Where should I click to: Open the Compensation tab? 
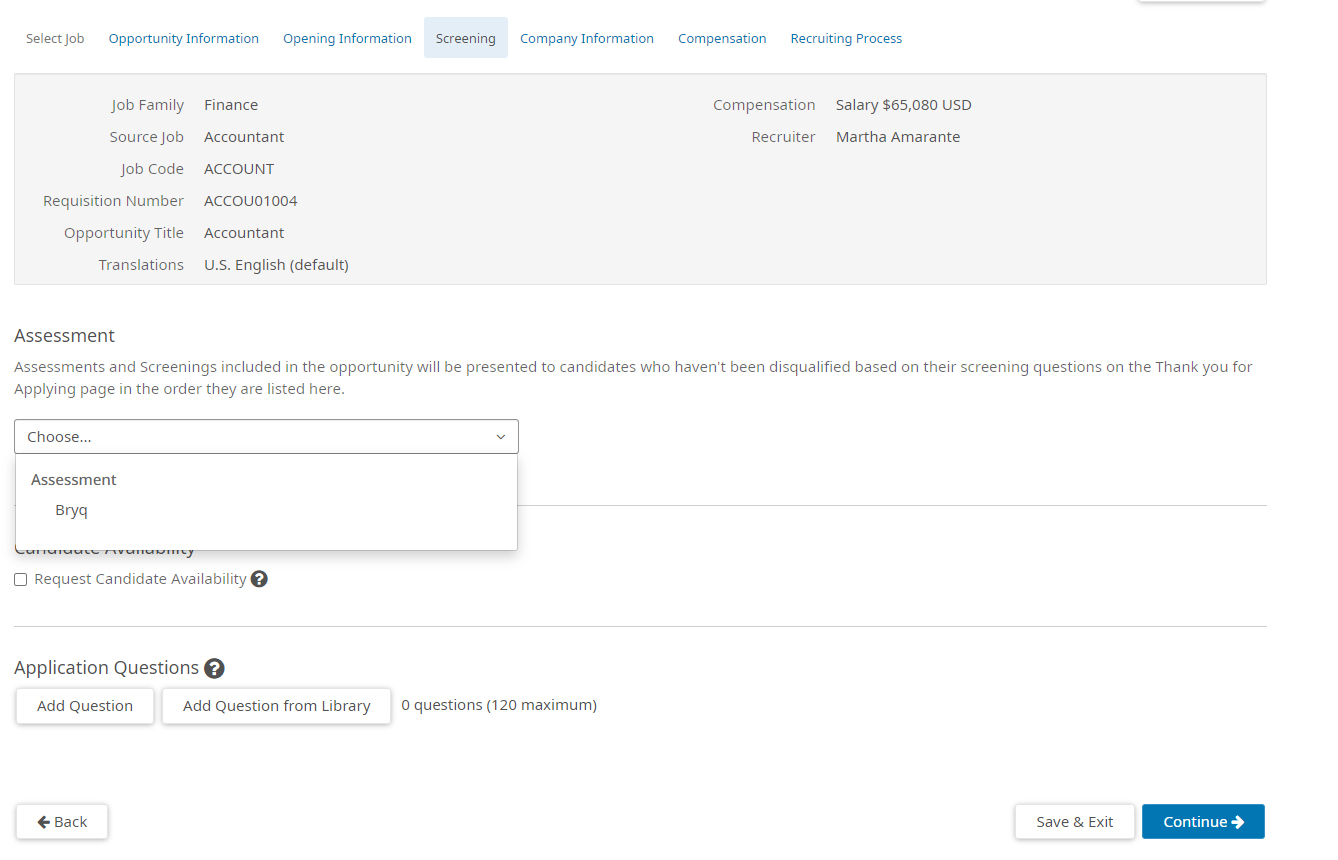(x=722, y=38)
